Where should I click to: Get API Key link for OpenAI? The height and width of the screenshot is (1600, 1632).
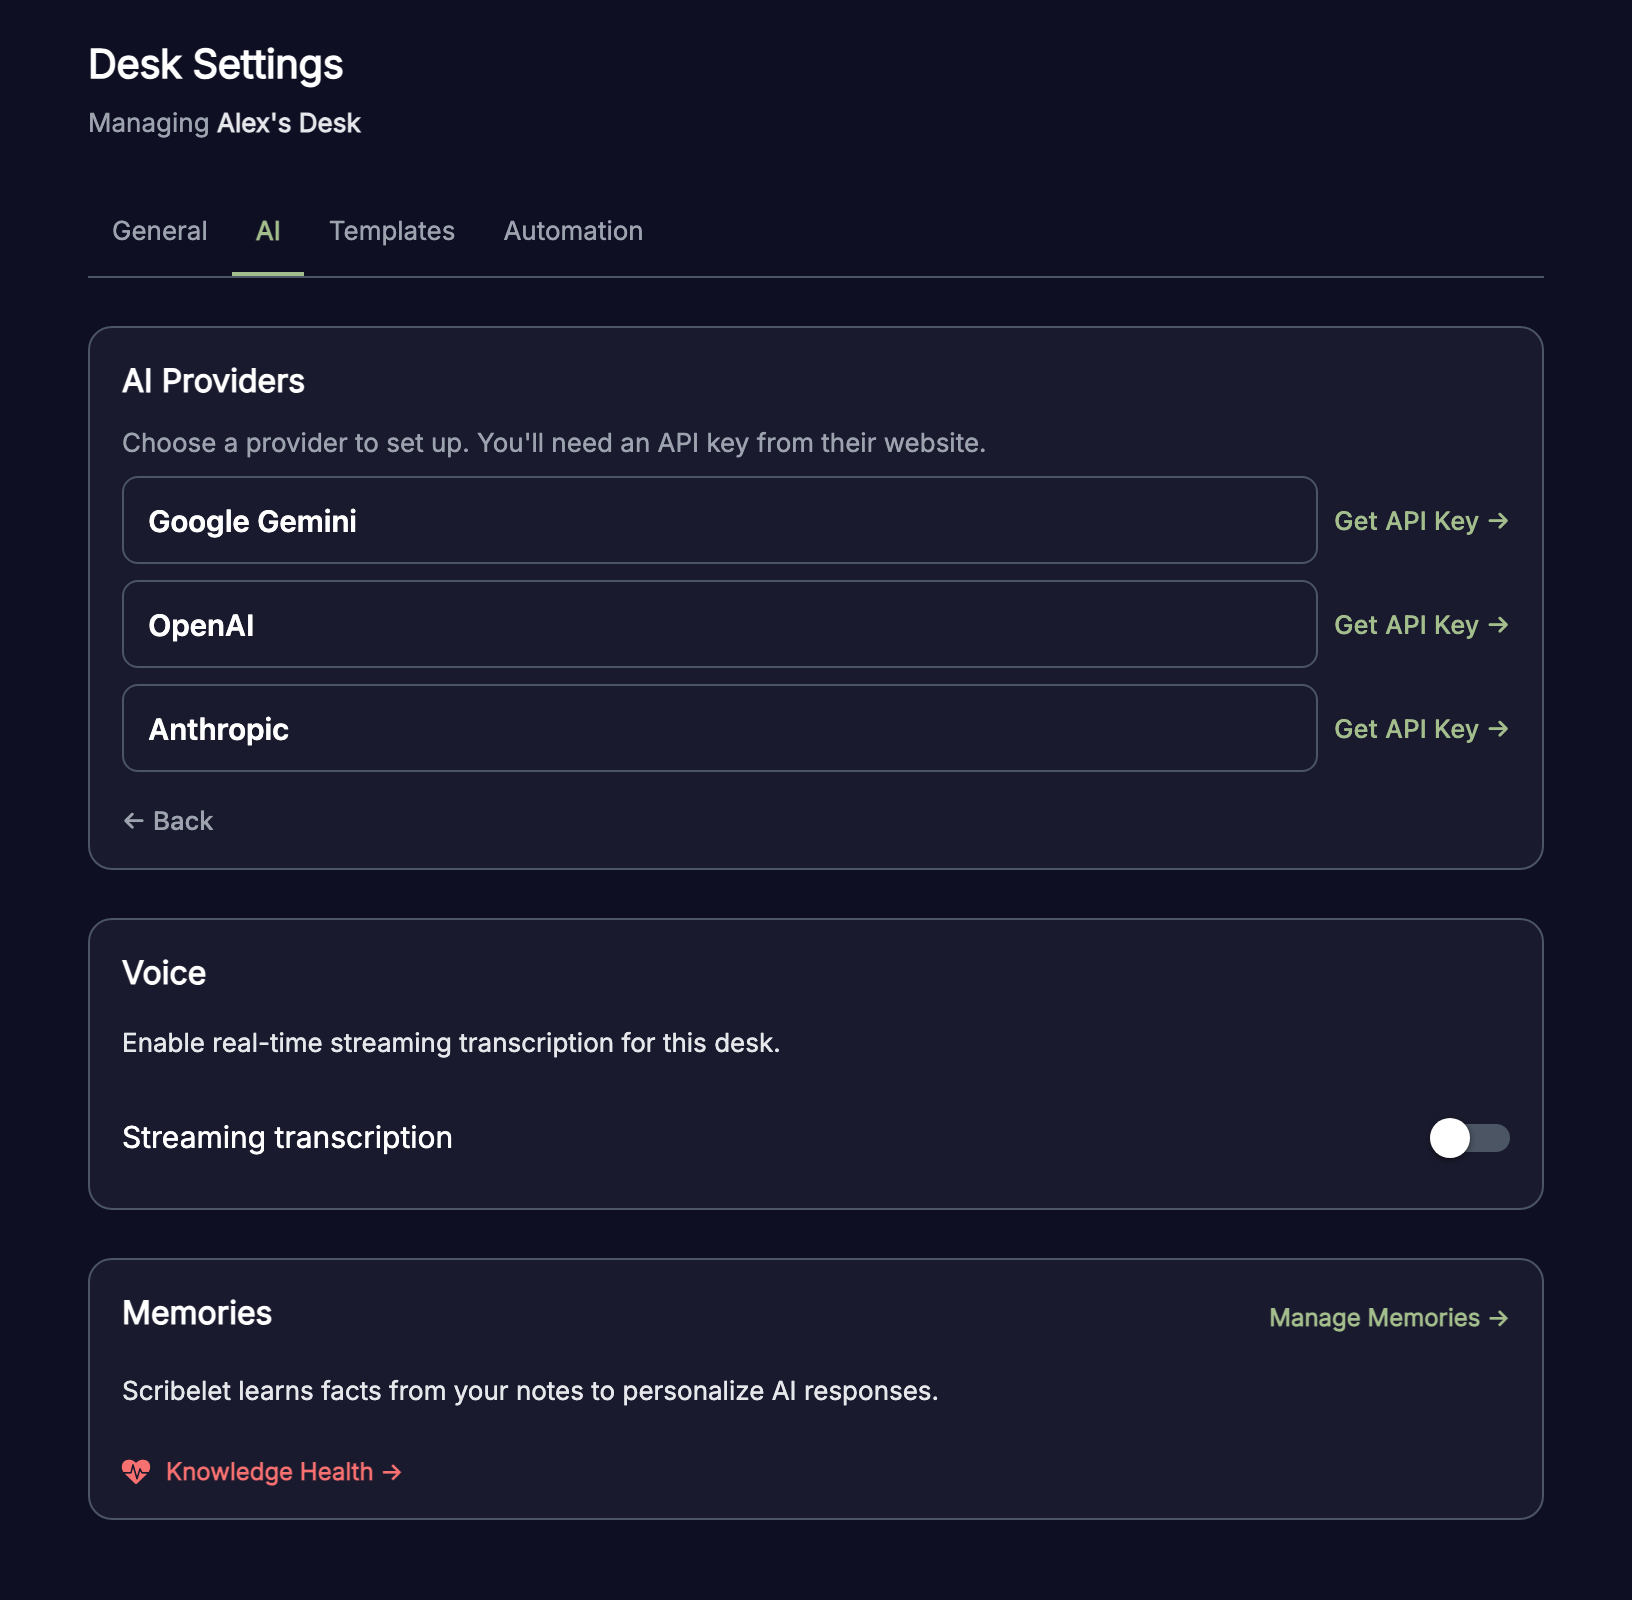(1421, 625)
